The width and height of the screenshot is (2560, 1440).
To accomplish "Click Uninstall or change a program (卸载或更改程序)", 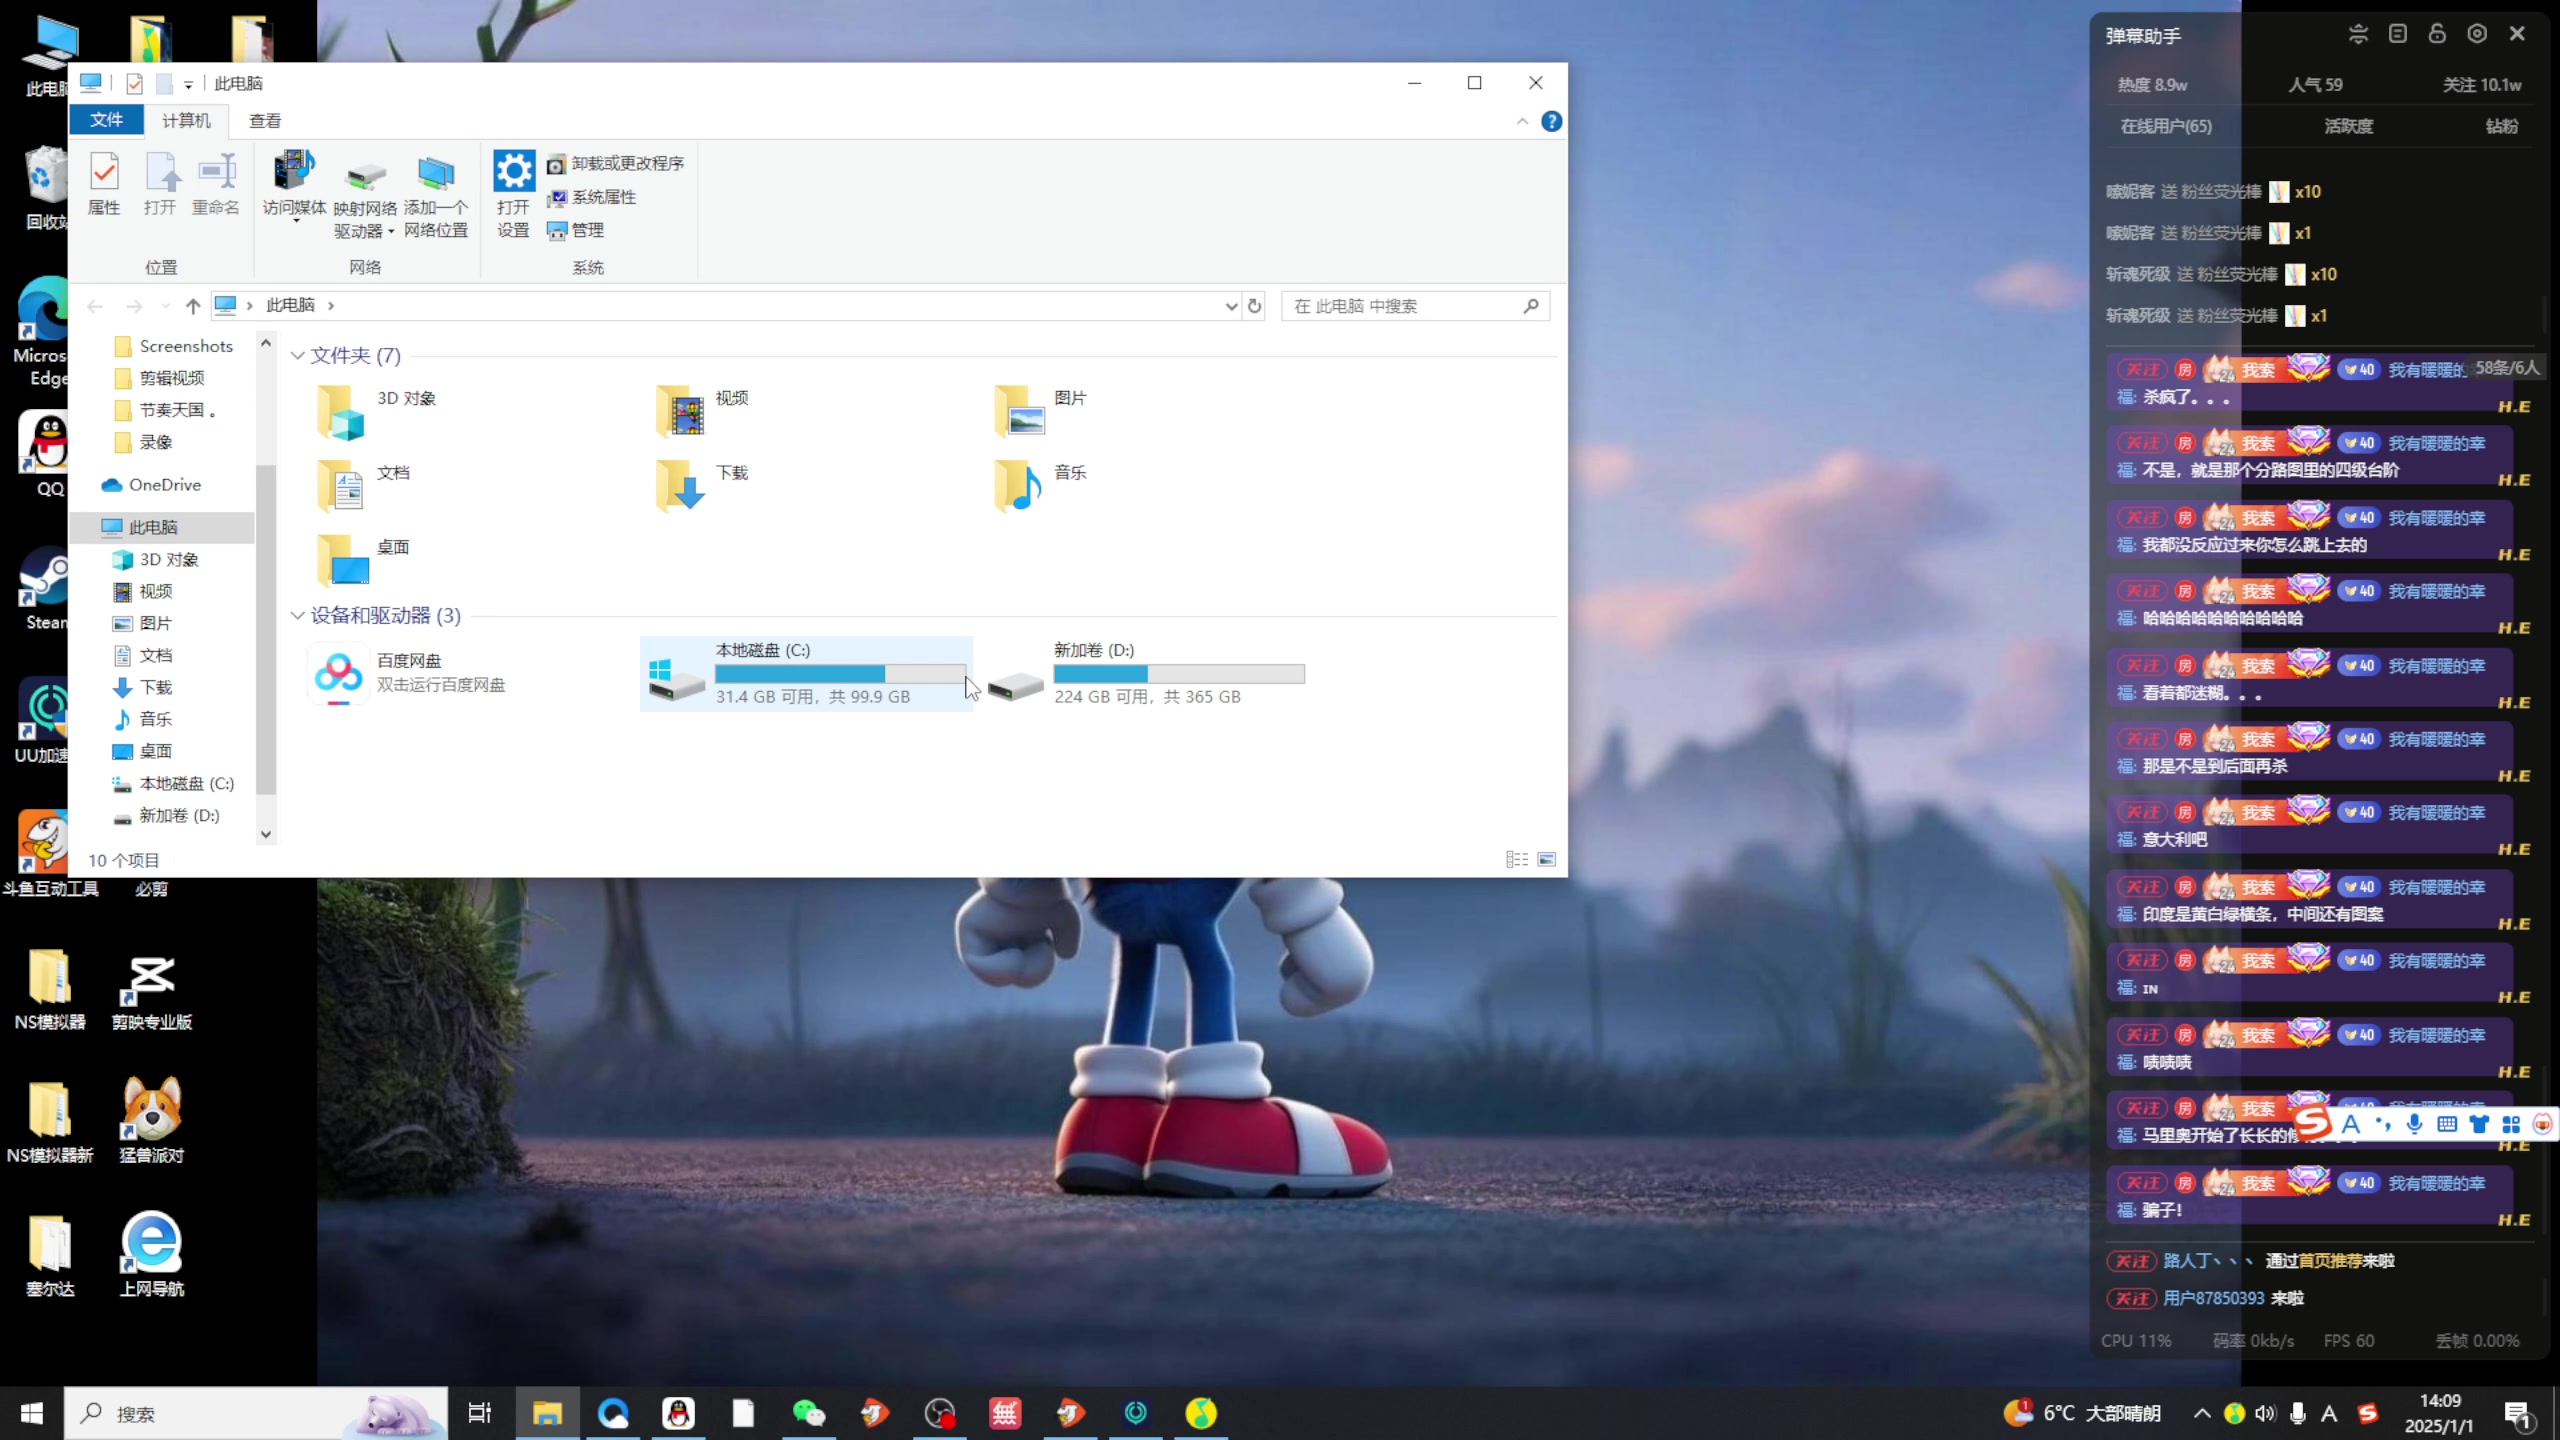I will [616, 164].
